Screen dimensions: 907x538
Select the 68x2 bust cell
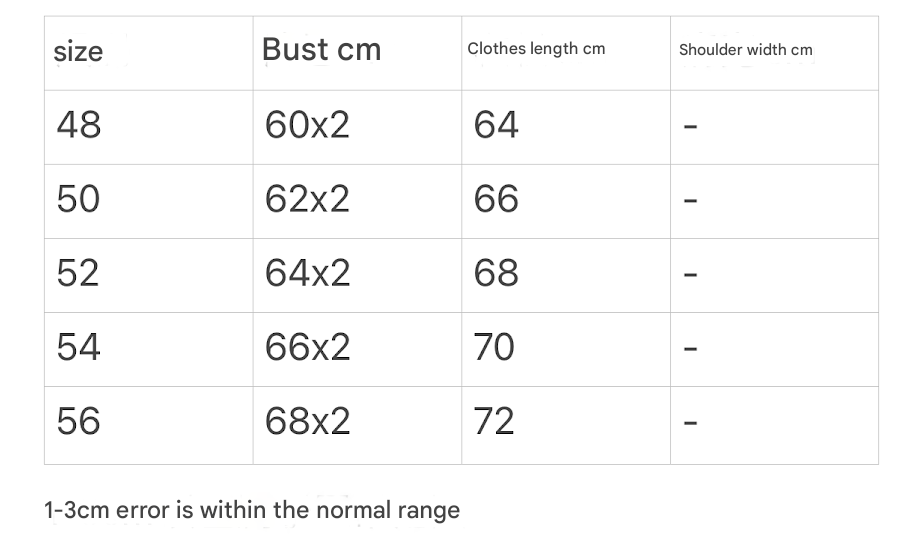click(307, 421)
